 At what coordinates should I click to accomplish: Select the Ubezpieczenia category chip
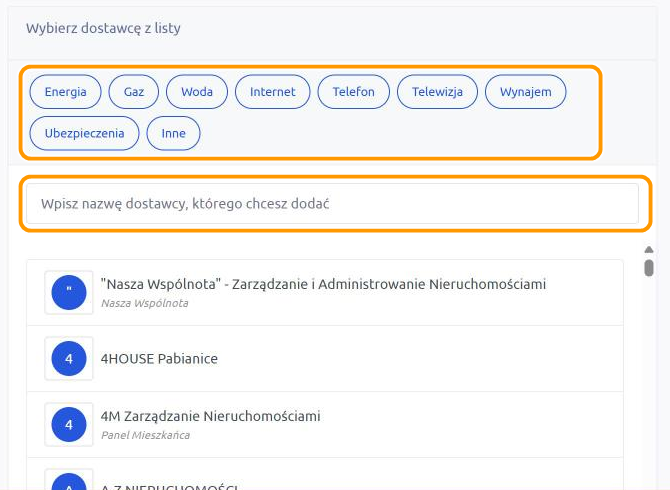point(85,133)
